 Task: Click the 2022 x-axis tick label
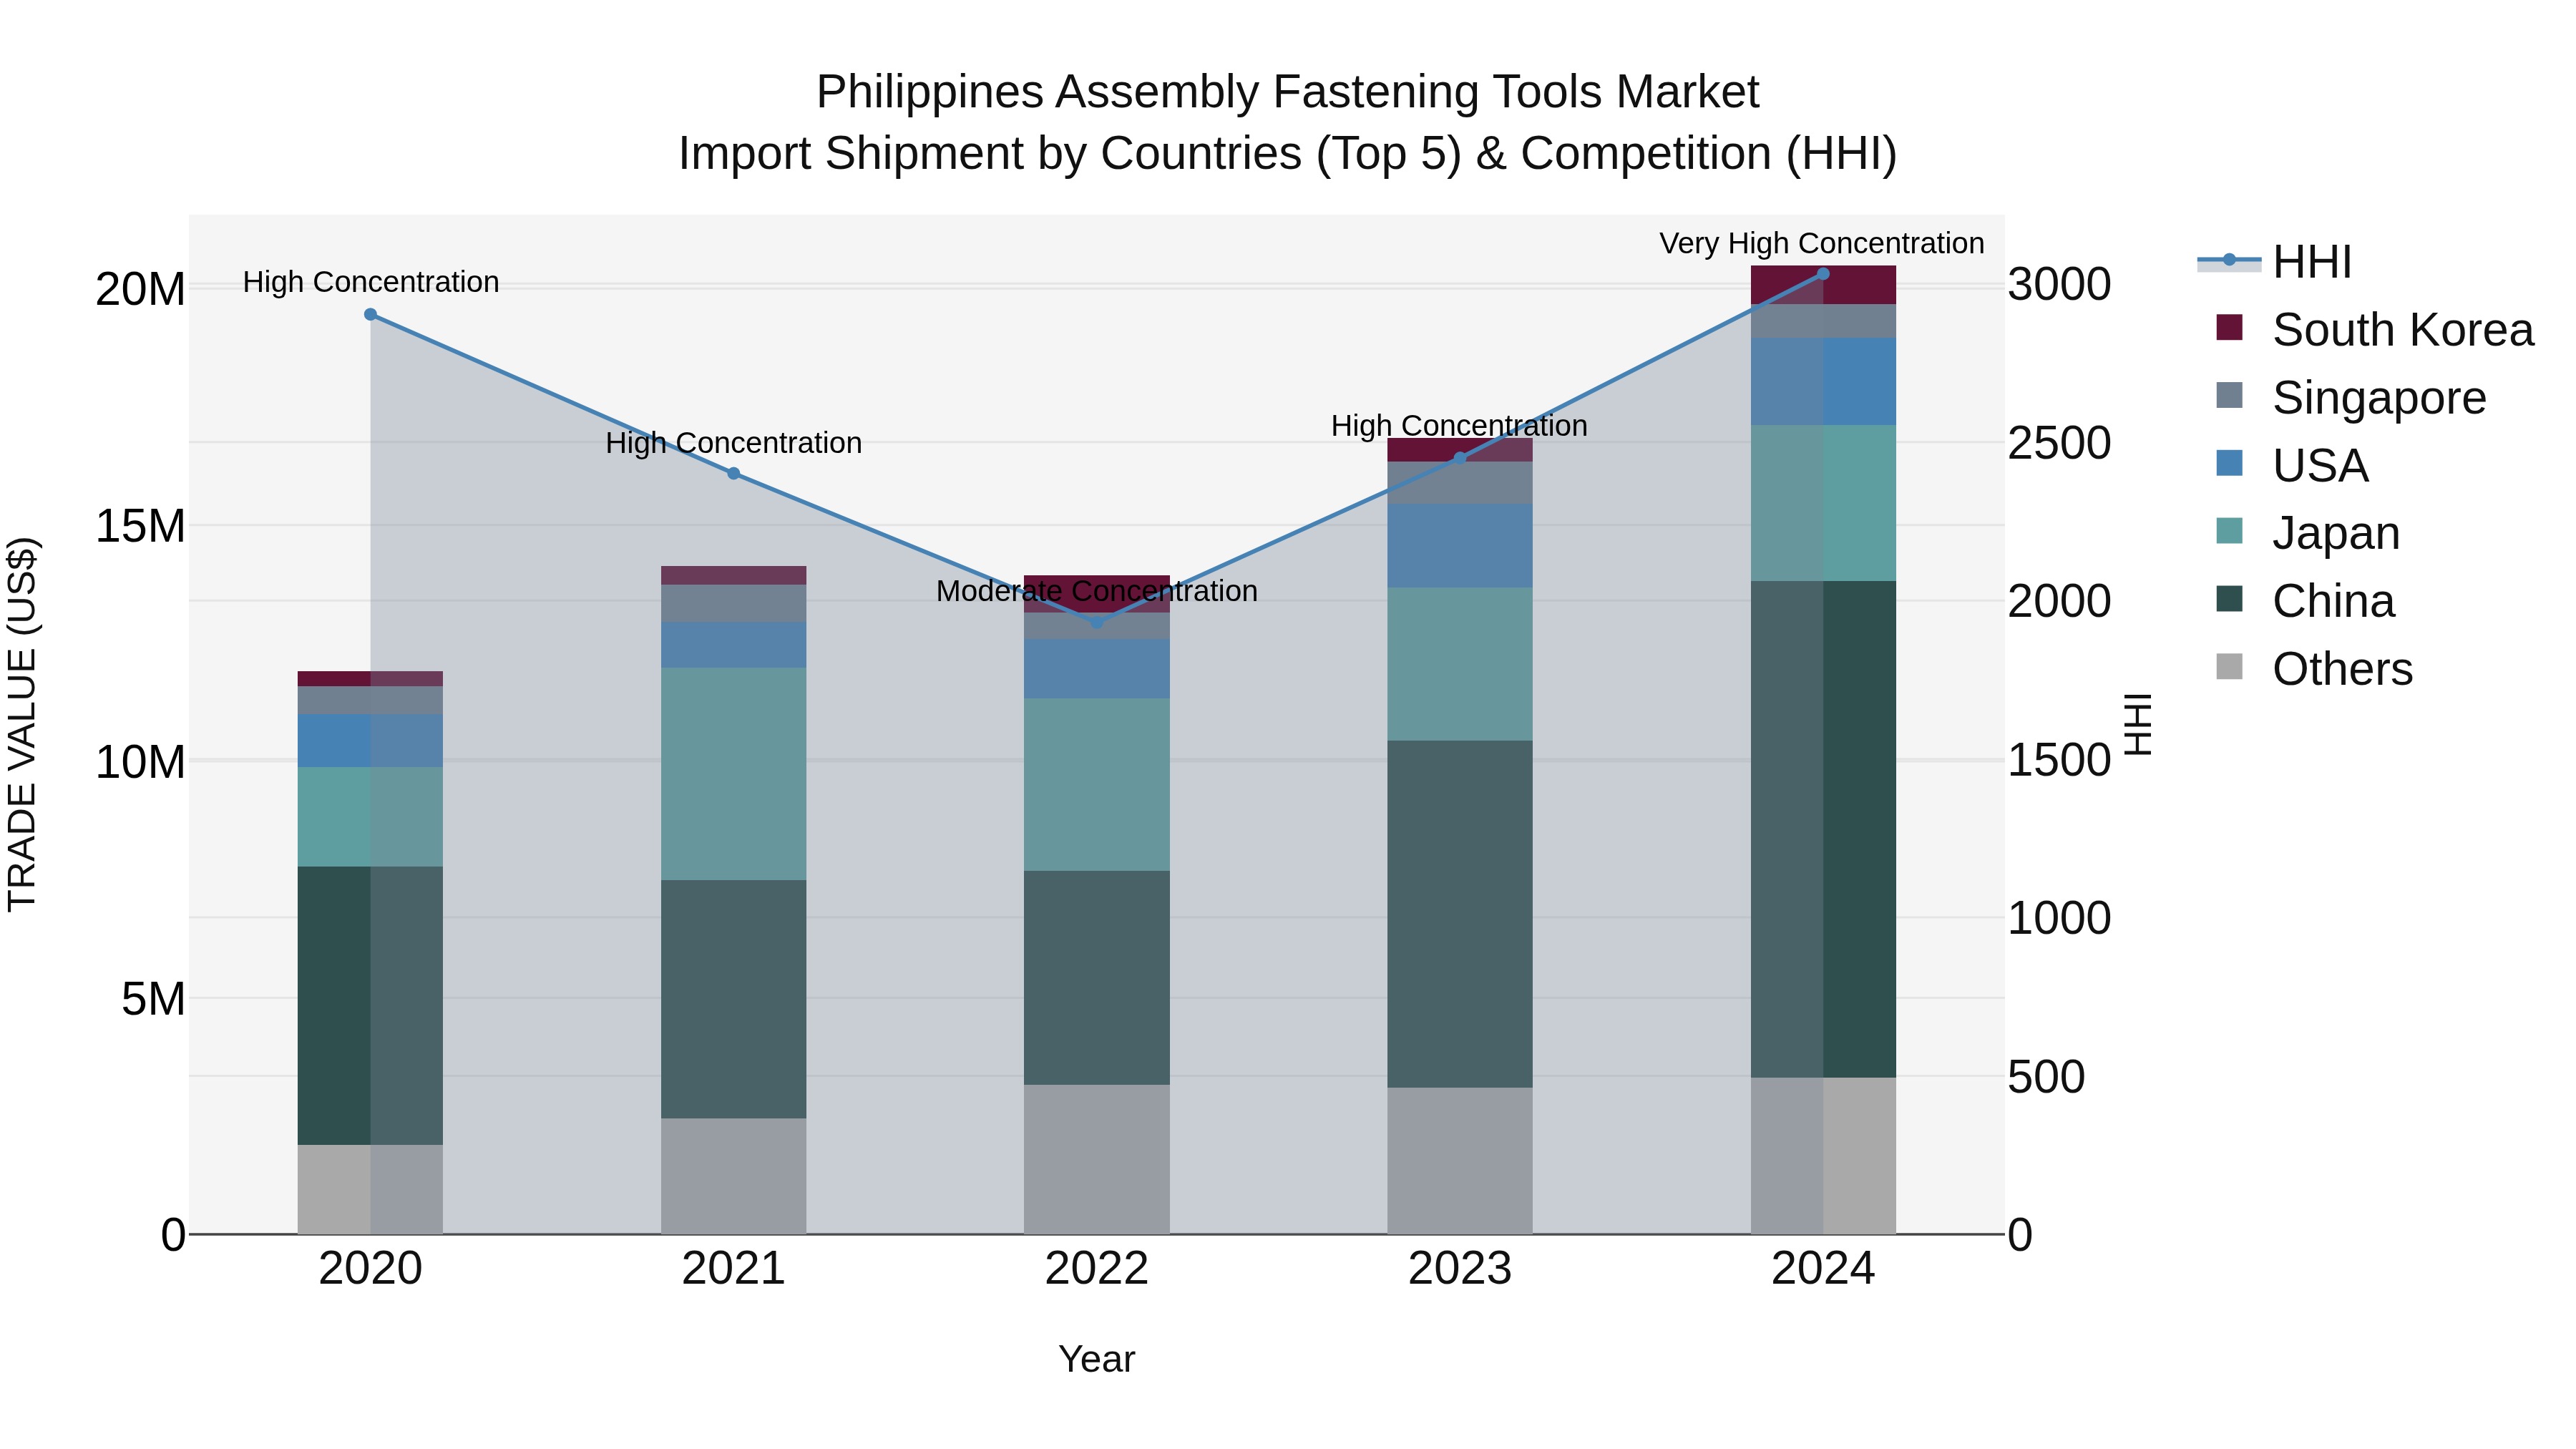[x=1096, y=1269]
